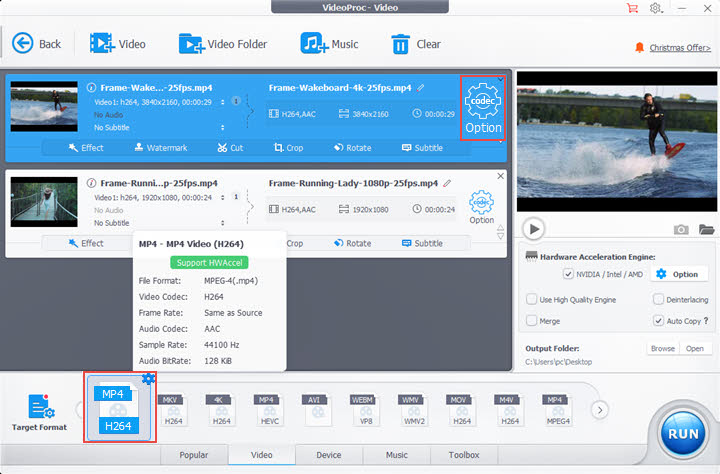Open the folder icon below preview
Screen dimensions: 720x474
707,229
